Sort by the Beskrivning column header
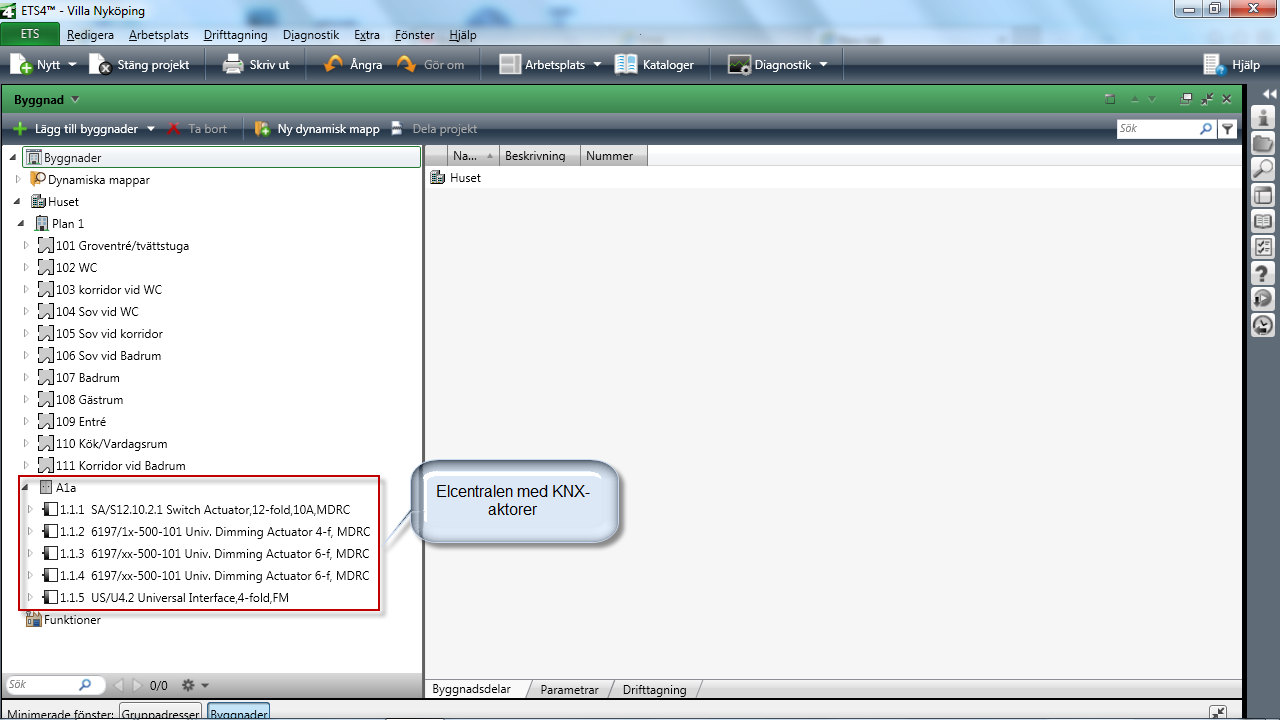This screenshot has width=1280, height=720. click(x=539, y=156)
